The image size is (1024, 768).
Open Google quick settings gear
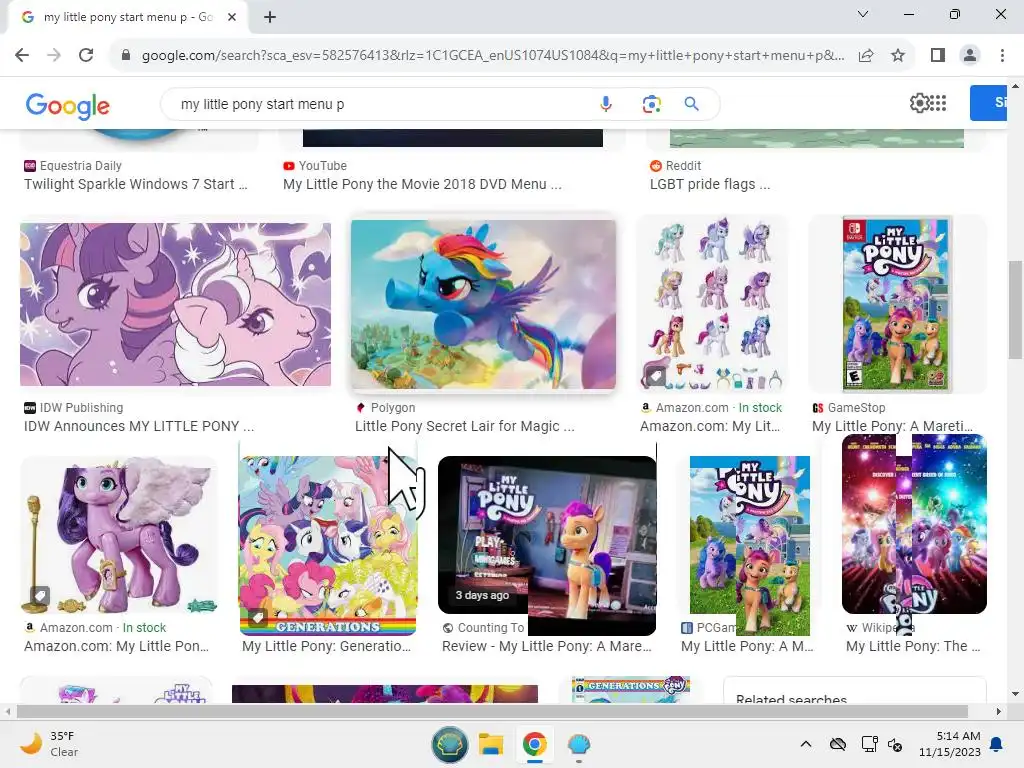click(x=919, y=103)
